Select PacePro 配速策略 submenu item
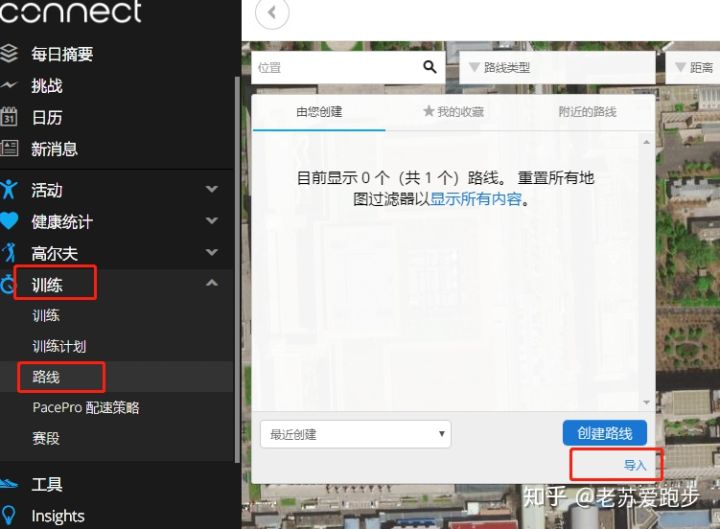 tap(86, 407)
